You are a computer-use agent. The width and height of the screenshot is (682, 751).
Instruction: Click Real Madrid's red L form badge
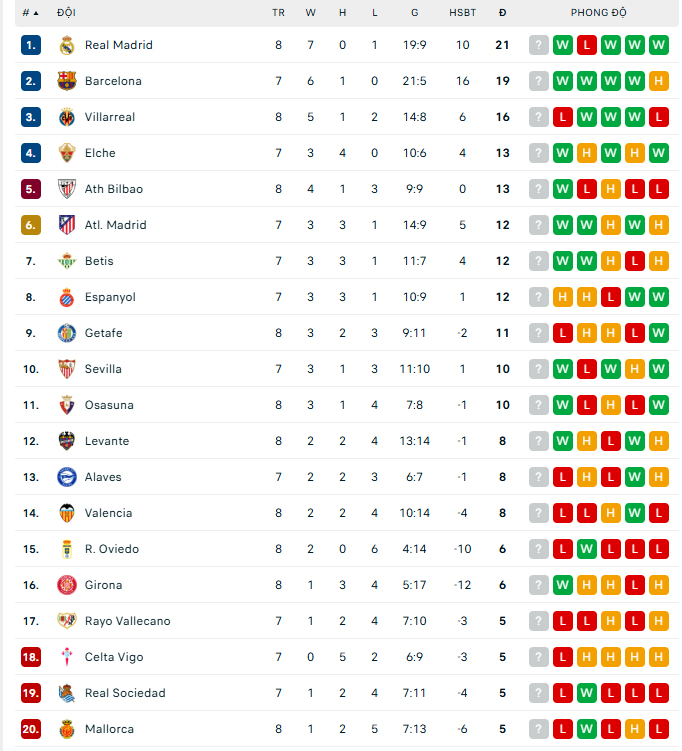click(587, 45)
